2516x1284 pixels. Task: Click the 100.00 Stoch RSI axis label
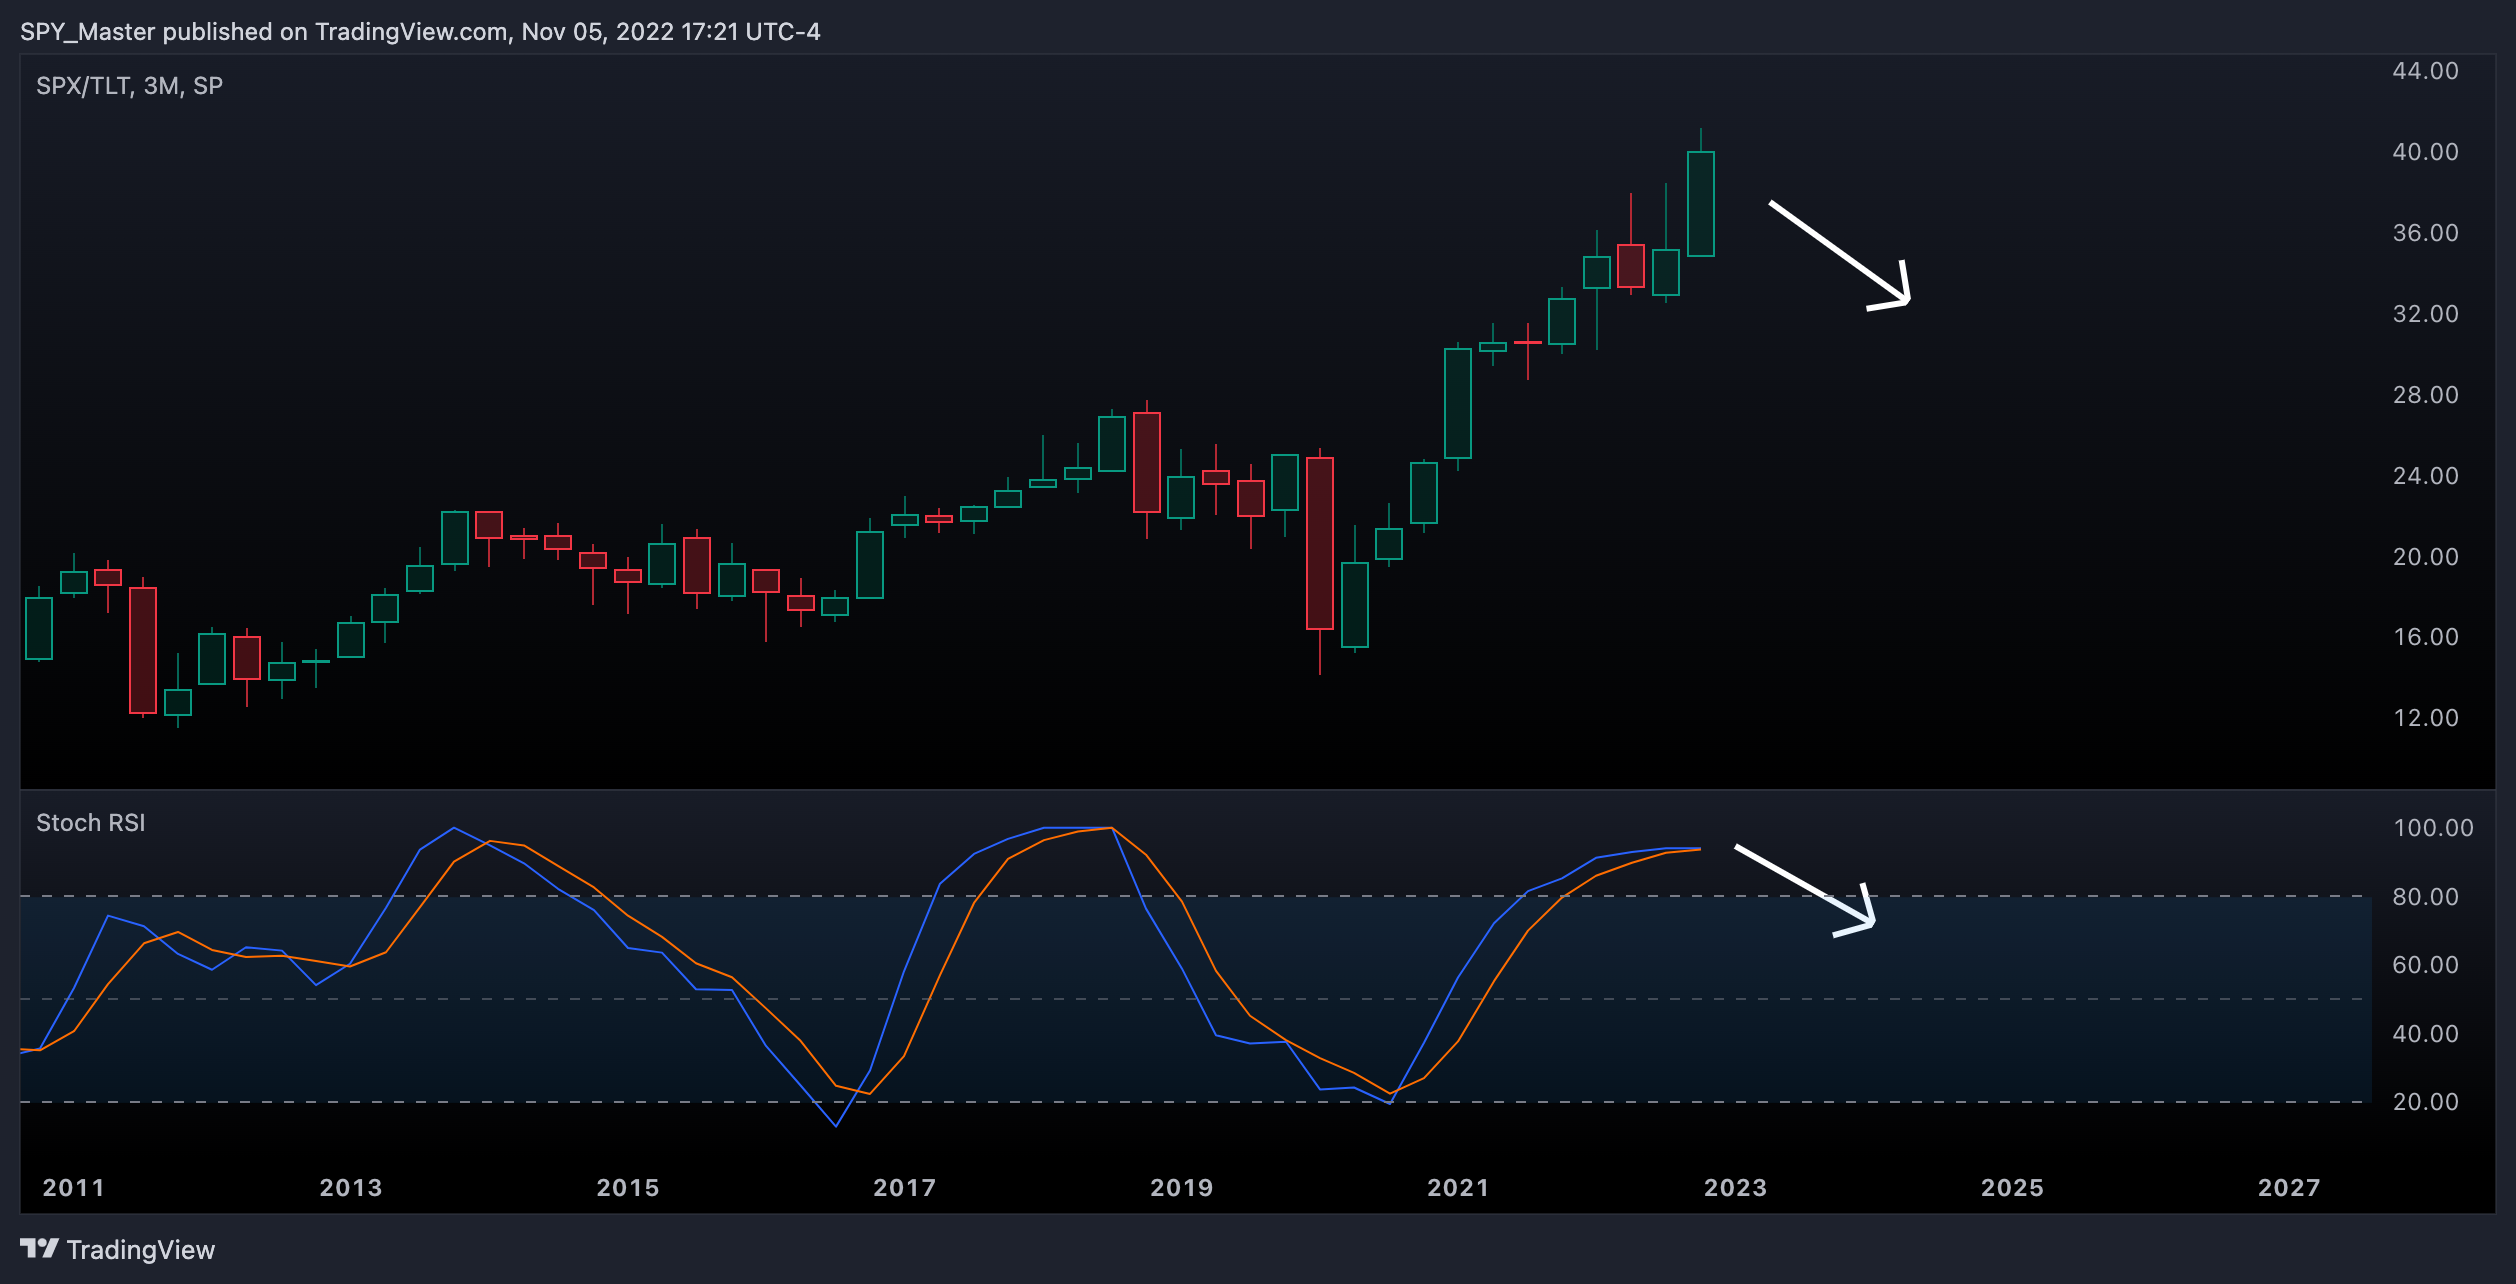[x=2433, y=828]
